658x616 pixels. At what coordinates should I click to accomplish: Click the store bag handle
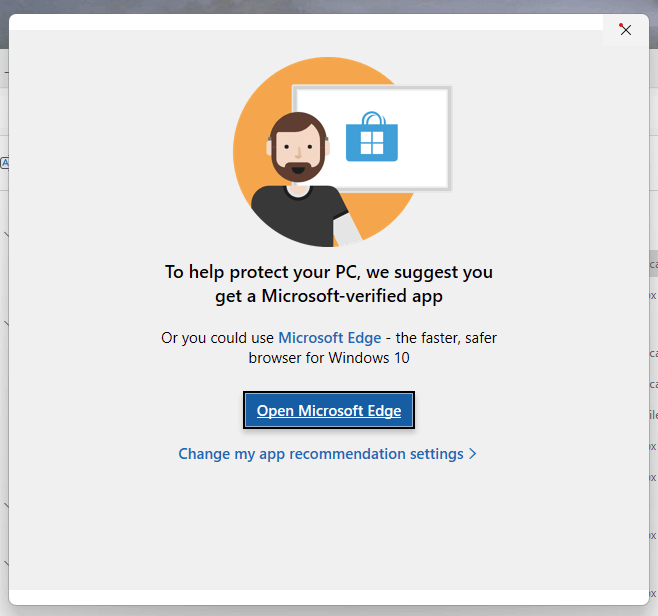click(373, 118)
